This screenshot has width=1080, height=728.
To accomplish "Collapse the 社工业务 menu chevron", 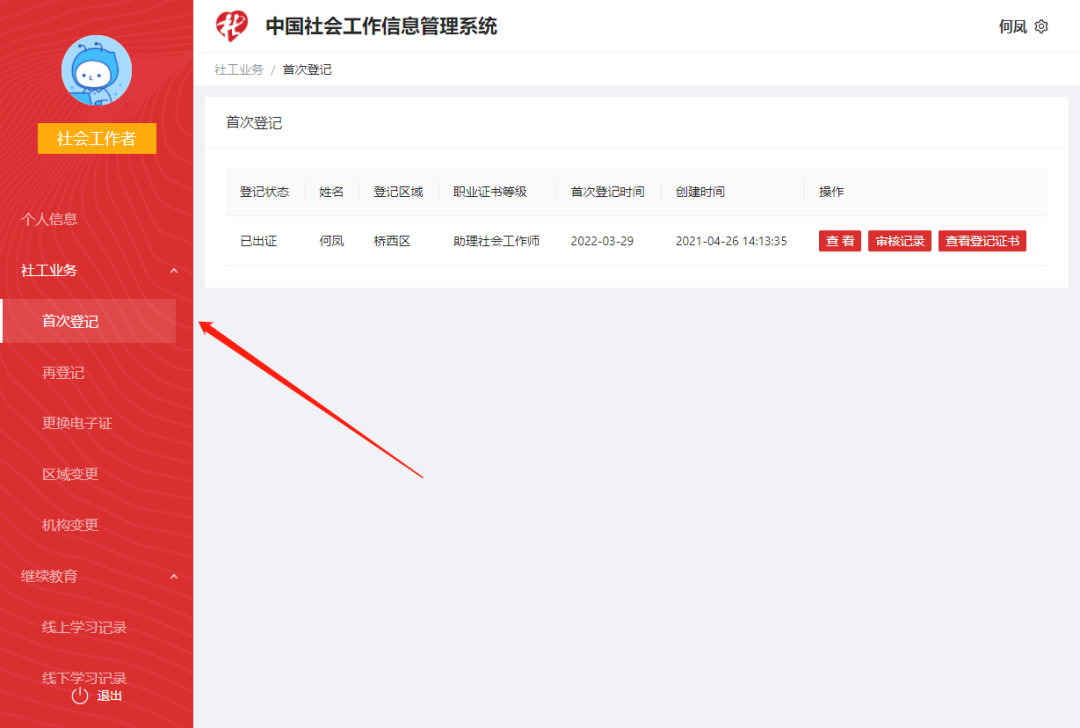I will pyautogui.click(x=174, y=270).
